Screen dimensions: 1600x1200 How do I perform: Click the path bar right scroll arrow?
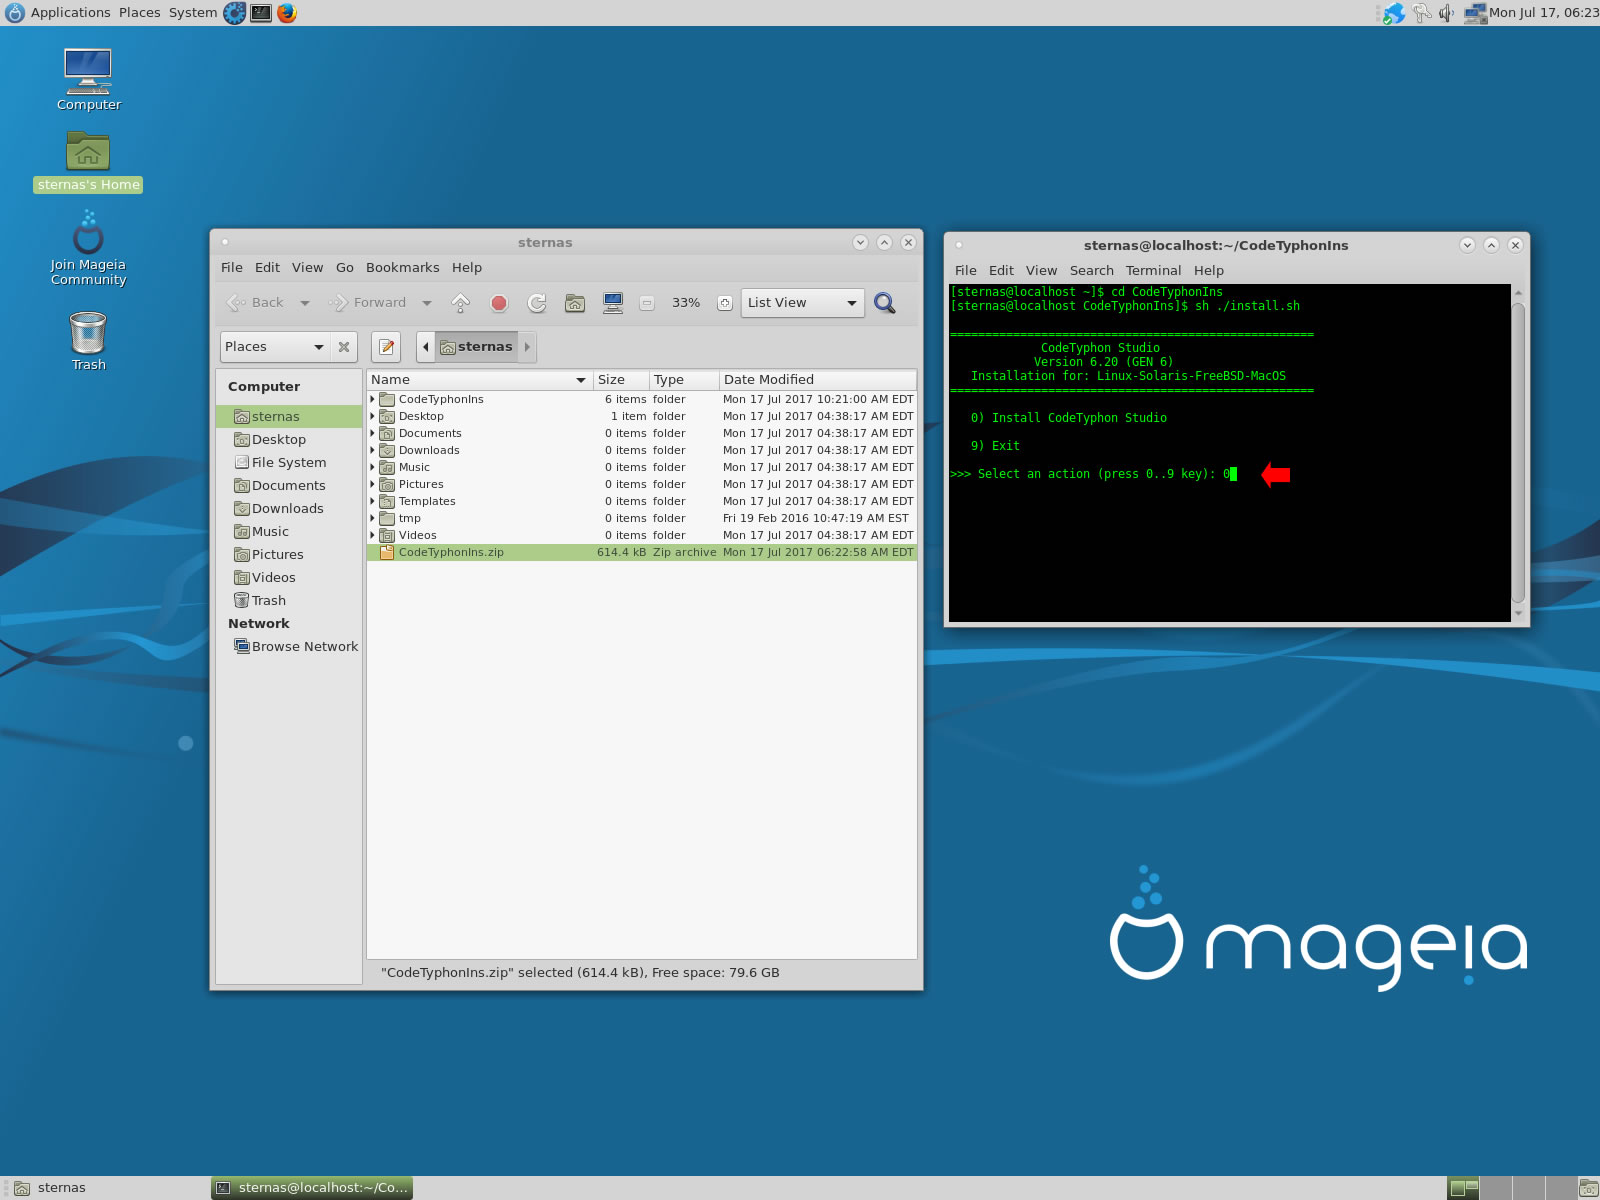(x=527, y=347)
